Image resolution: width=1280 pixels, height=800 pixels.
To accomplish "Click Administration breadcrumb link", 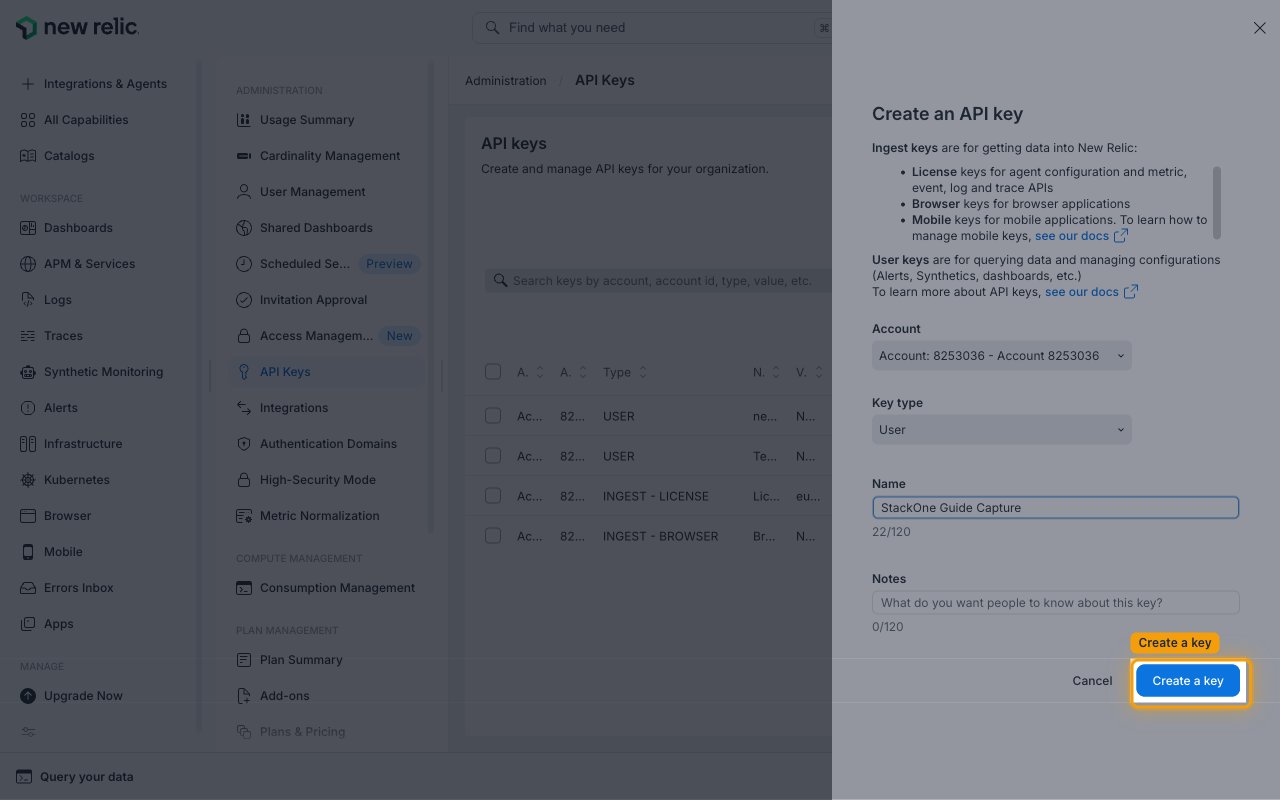I will coord(506,81).
